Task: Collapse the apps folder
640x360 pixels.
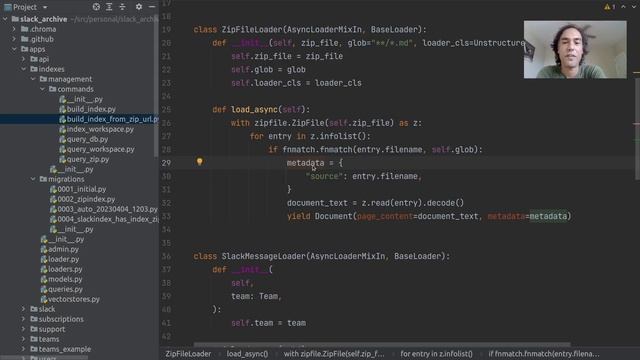Action: coord(14,49)
